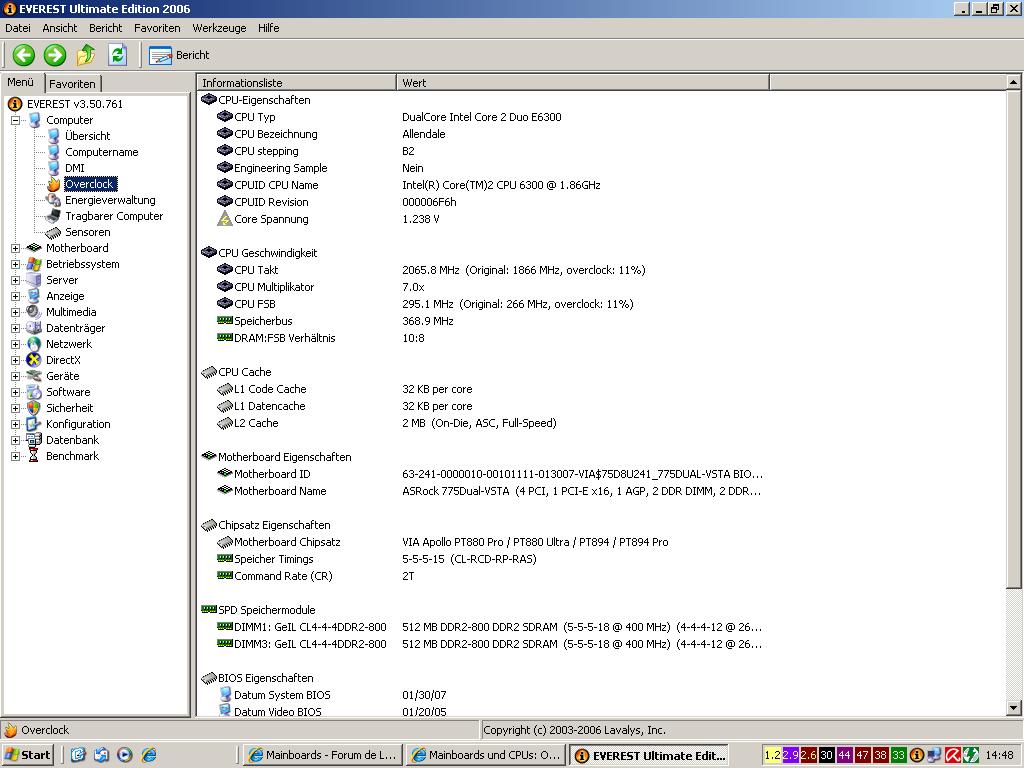
Task: Click the Informationsliste column header
Action: (x=296, y=83)
